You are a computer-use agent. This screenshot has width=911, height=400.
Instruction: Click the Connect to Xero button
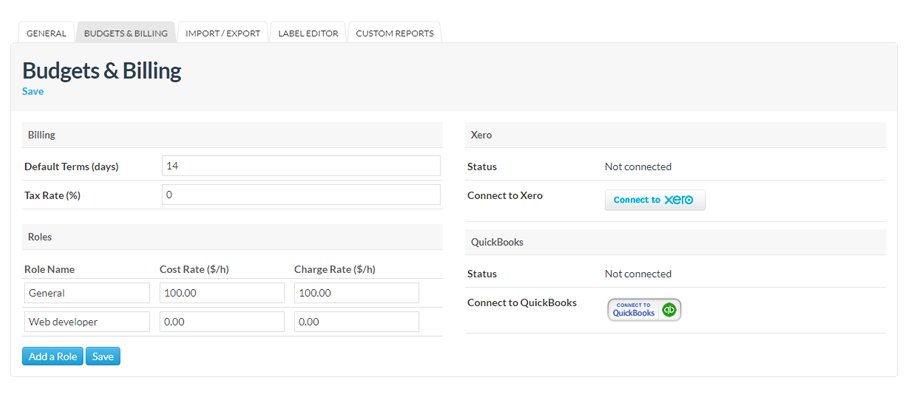coord(655,200)
